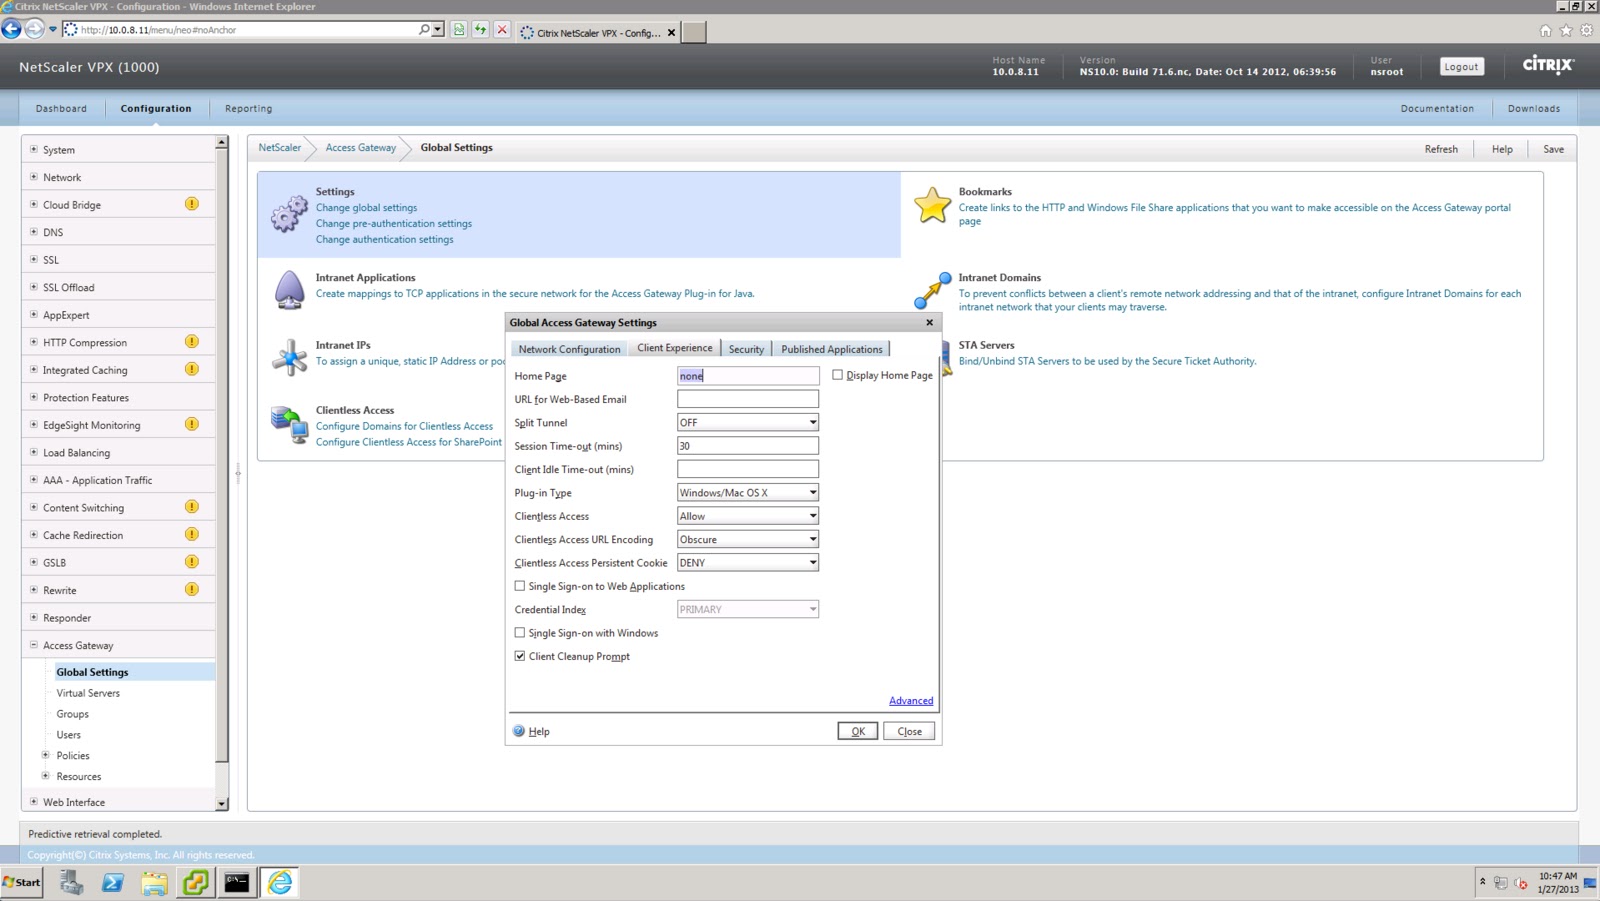Go back using the browser Back arrow
Image resolution: width=1600 pixels, height=901 pixels.
12,29
